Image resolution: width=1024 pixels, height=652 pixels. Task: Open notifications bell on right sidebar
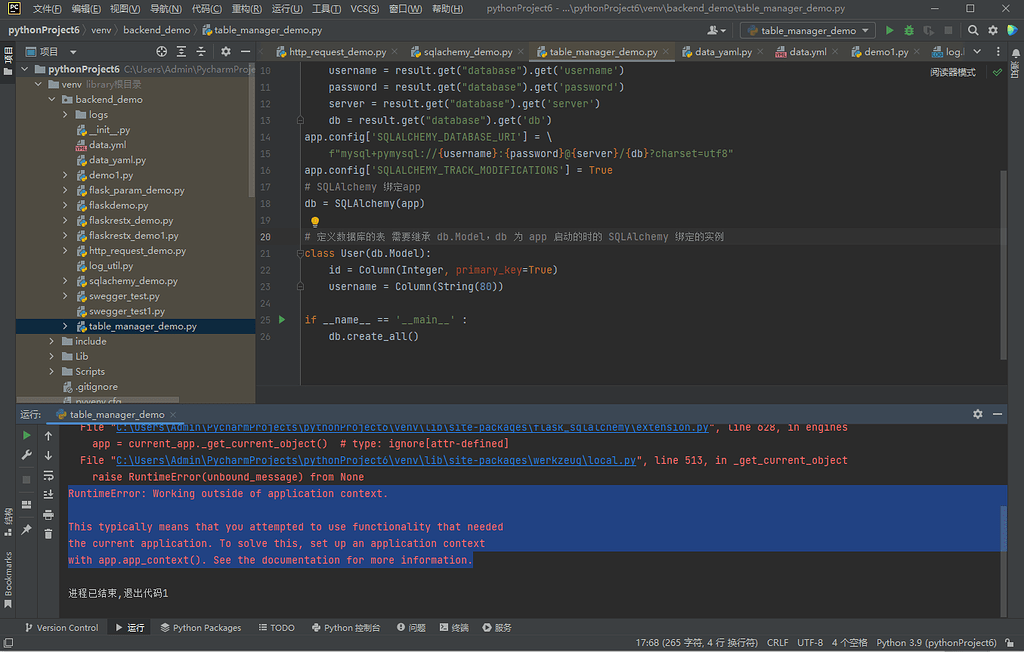pyautogui.click(x=1016, y=53)
